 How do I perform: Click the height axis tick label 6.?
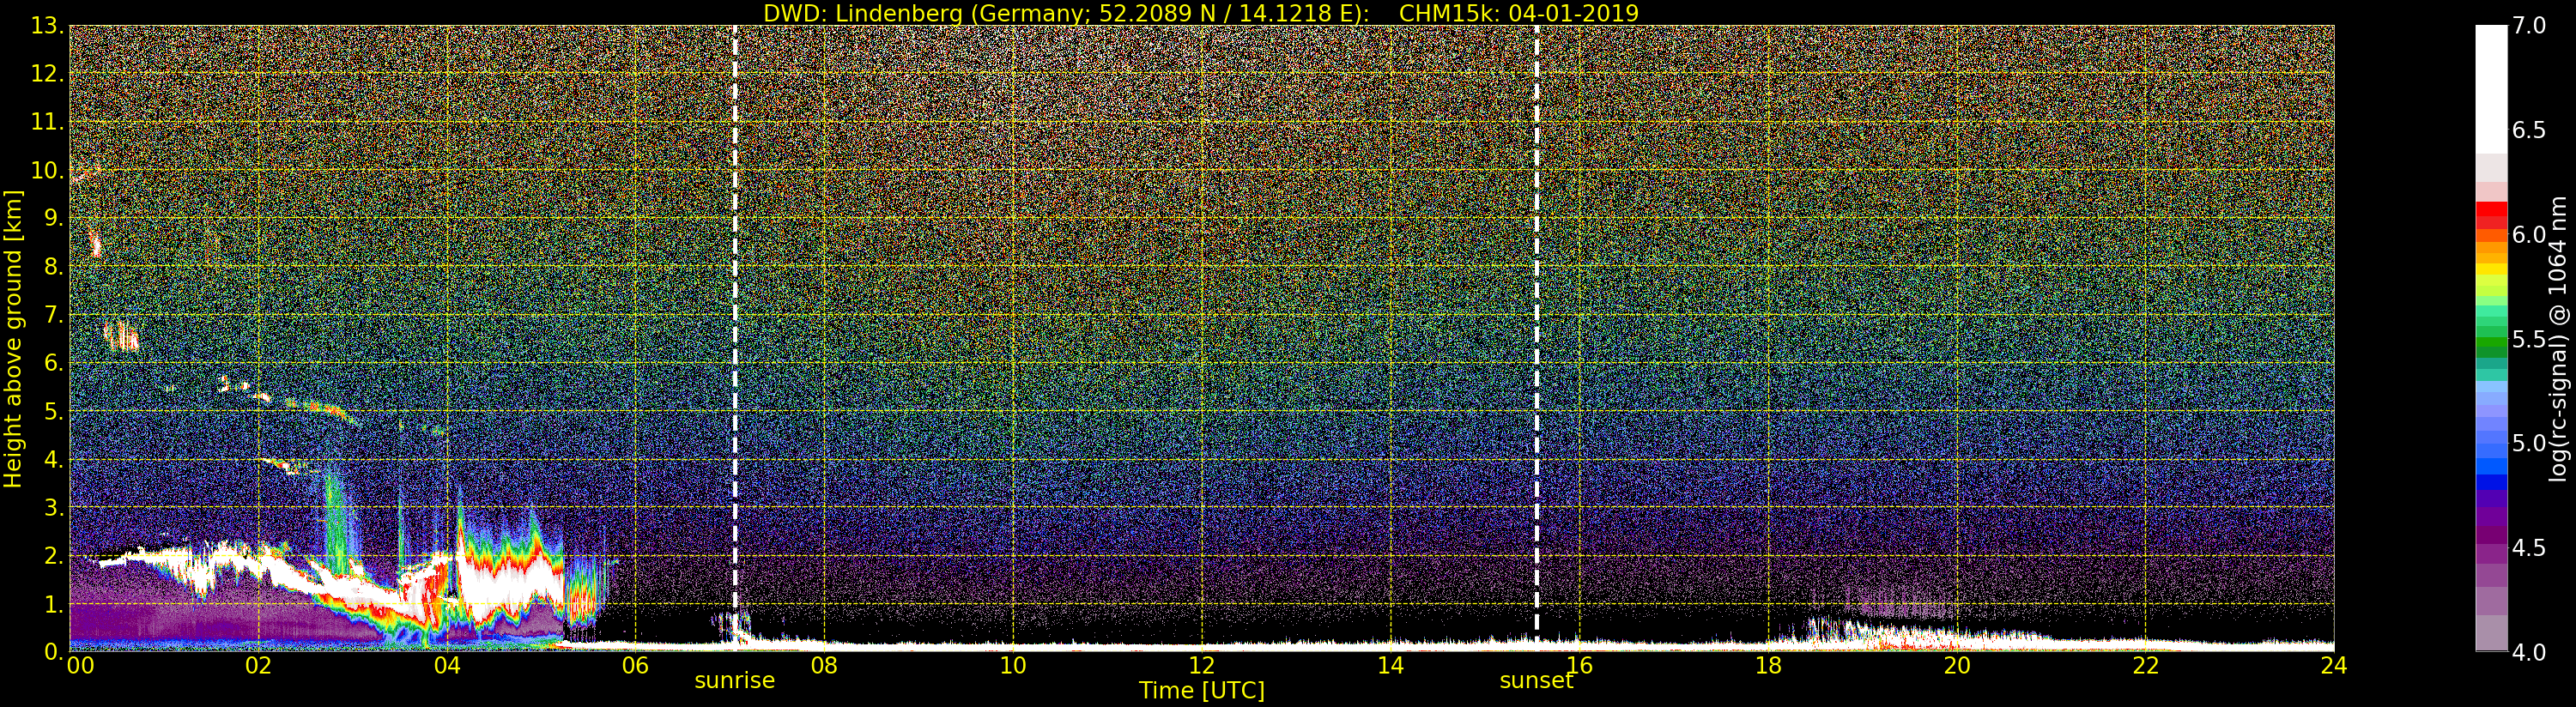(x=54, y=363)
